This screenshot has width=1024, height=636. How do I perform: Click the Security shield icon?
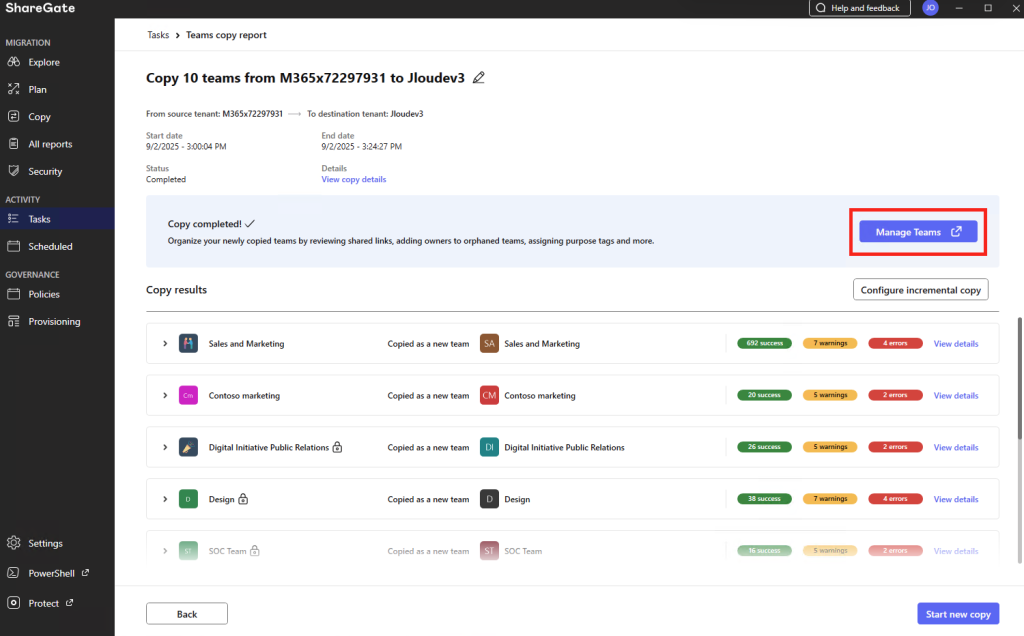tap(14, 171)
